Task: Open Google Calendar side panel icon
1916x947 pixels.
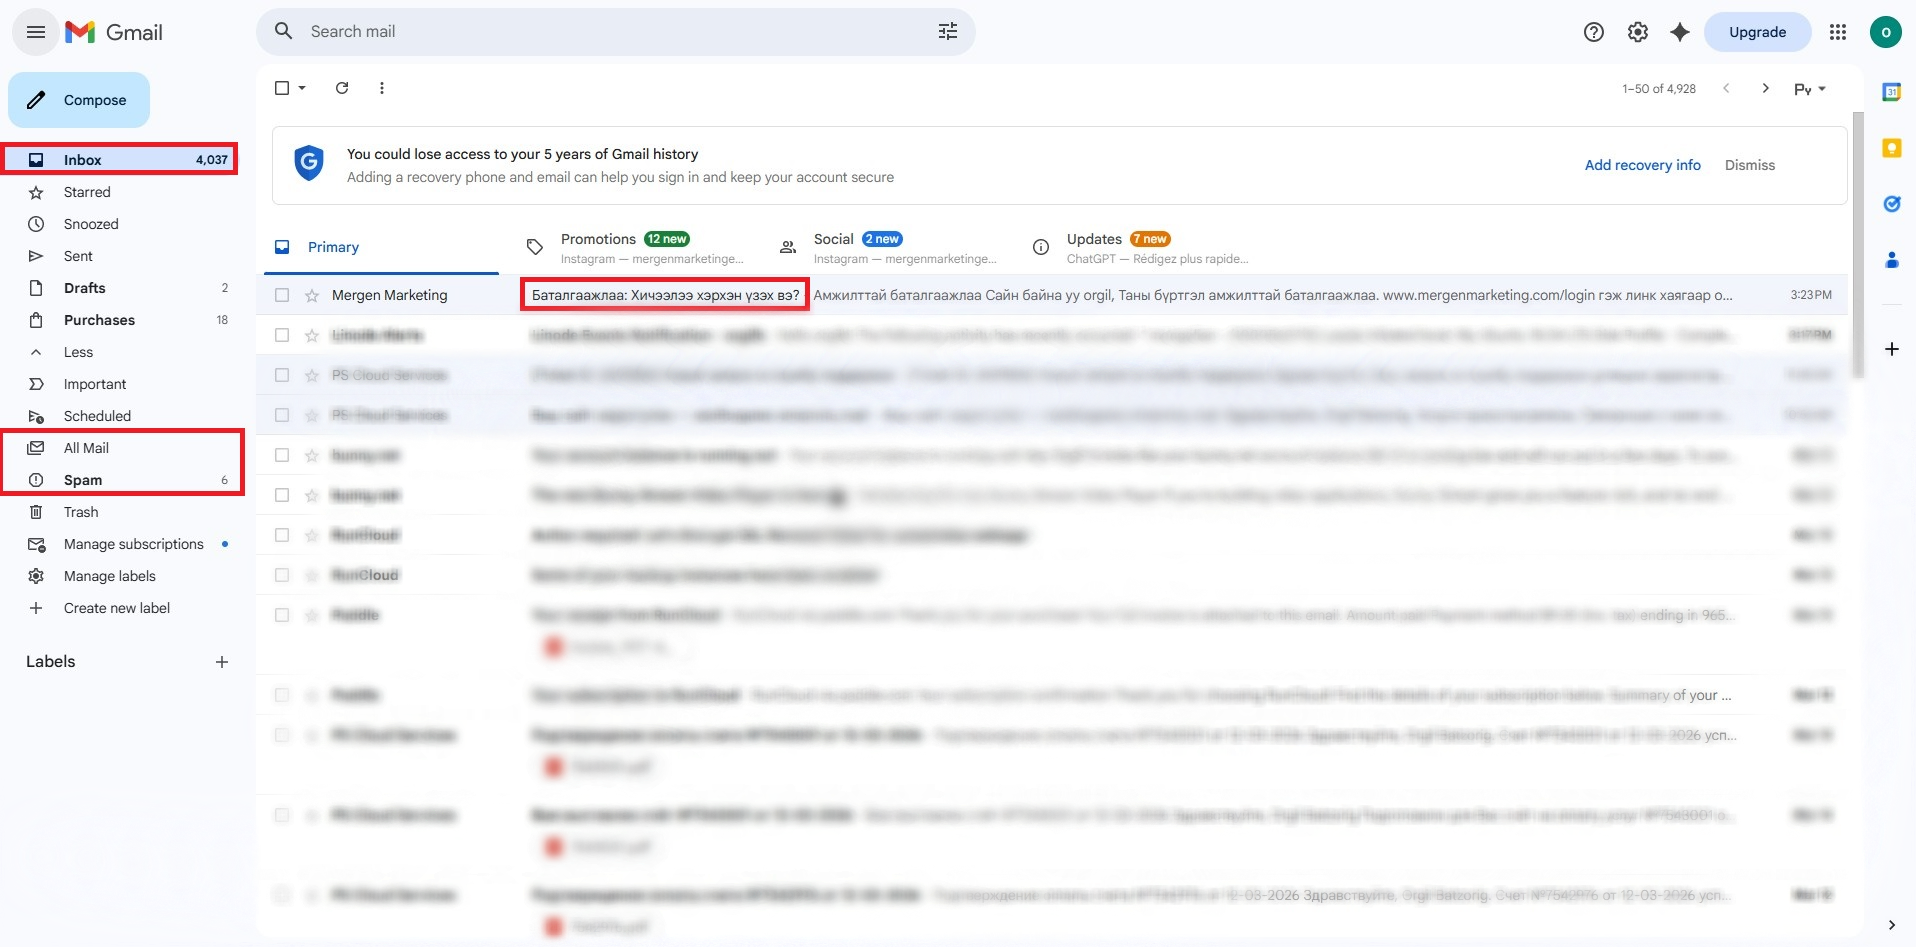Action: 1891,92
